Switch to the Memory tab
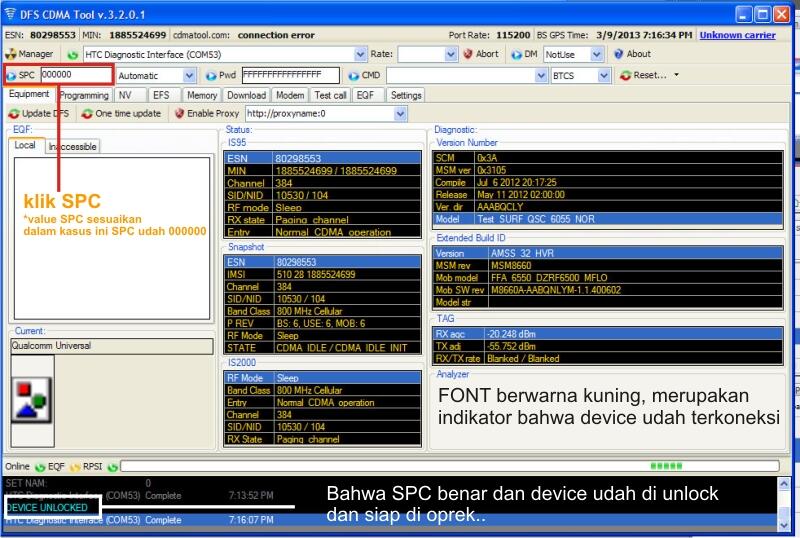The image size is (800, 538). point(202,95)
